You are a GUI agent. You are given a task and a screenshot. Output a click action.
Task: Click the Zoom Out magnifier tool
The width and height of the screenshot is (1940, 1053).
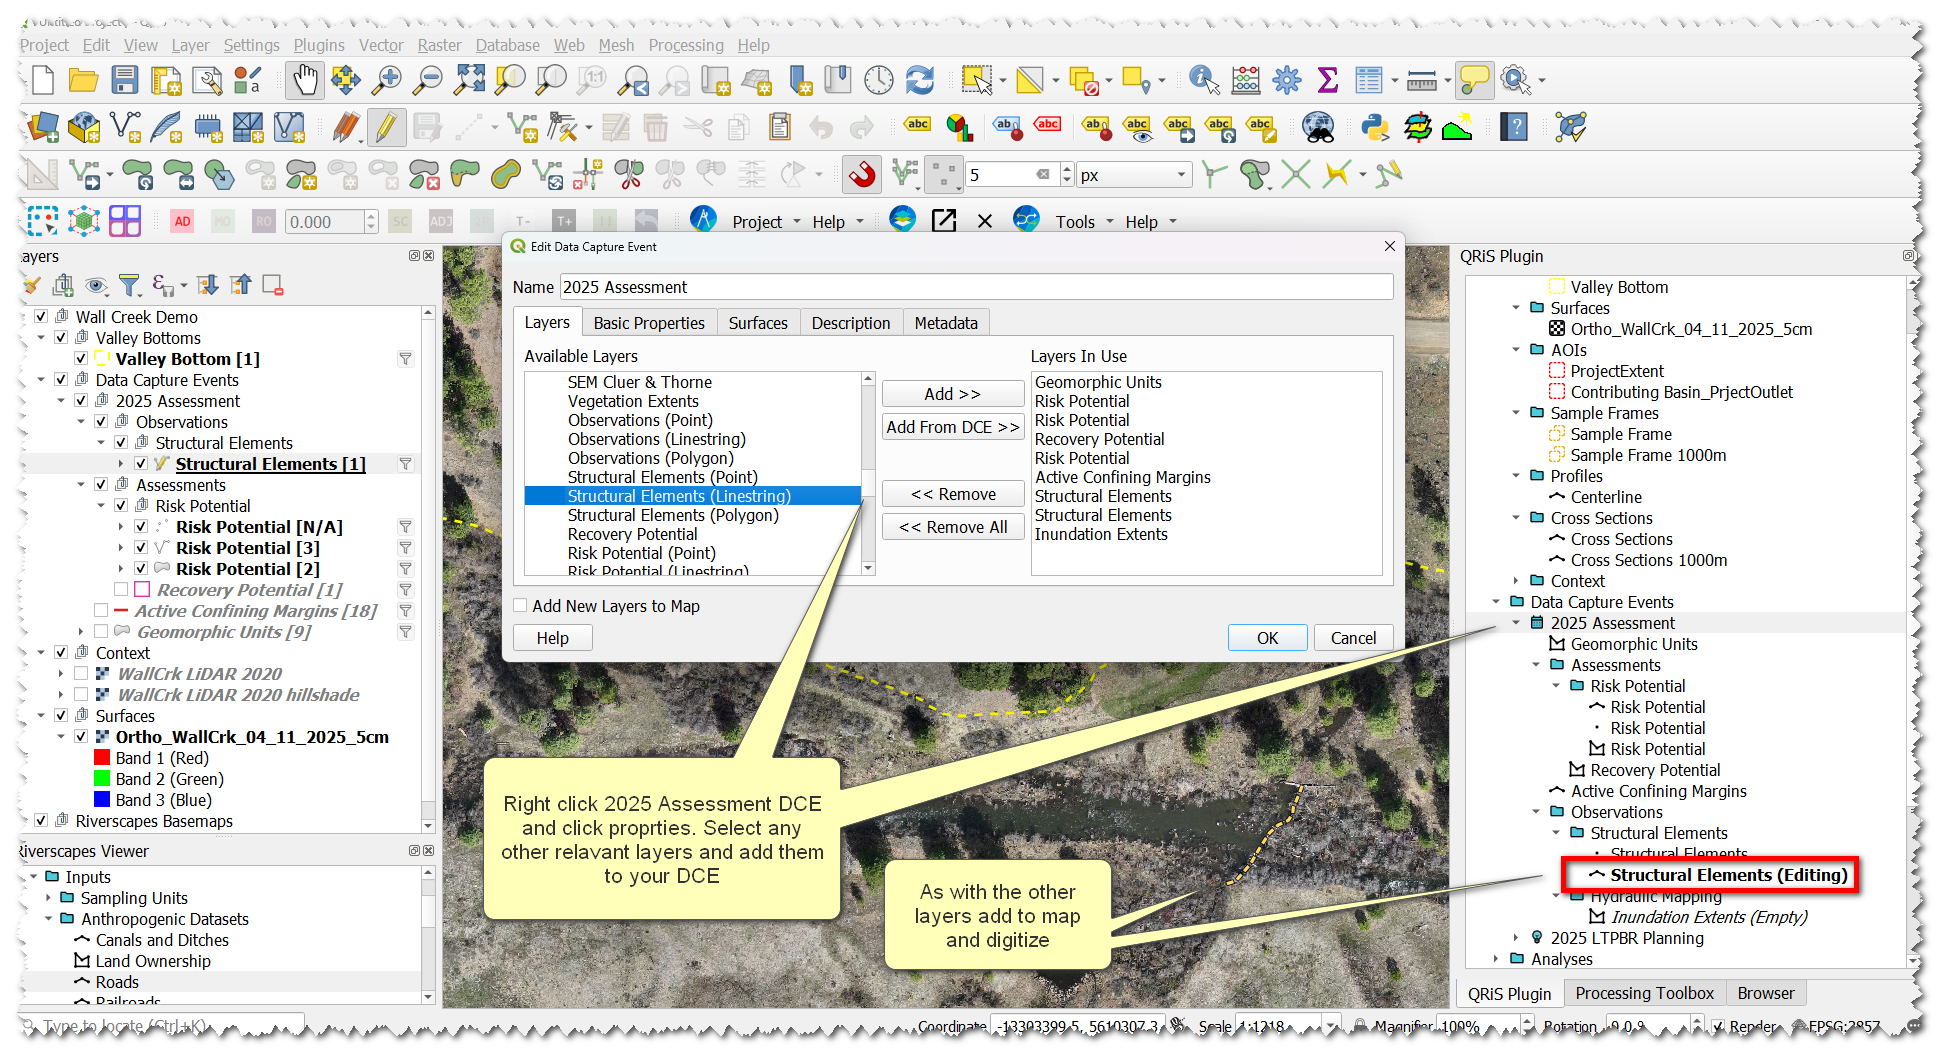428,80
